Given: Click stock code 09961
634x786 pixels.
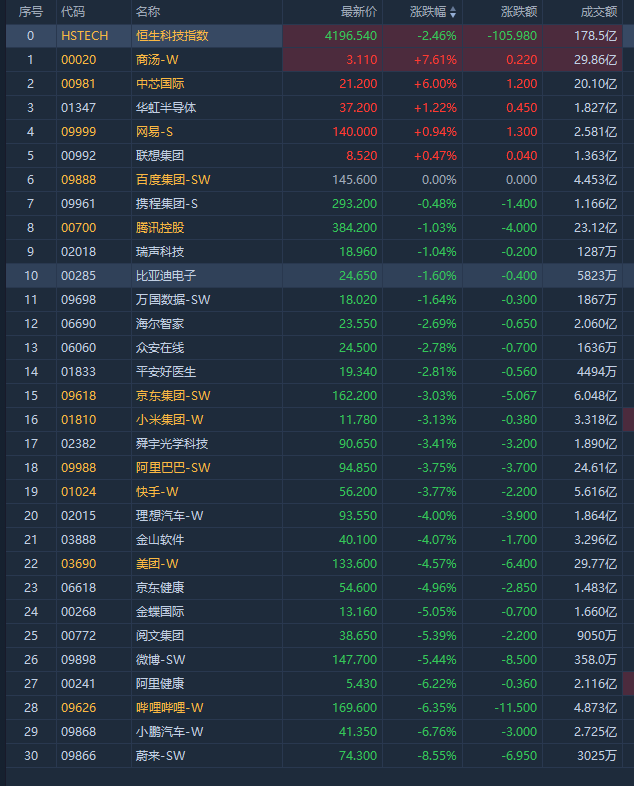Looking at the screenshot, I should tap(78, 204).
